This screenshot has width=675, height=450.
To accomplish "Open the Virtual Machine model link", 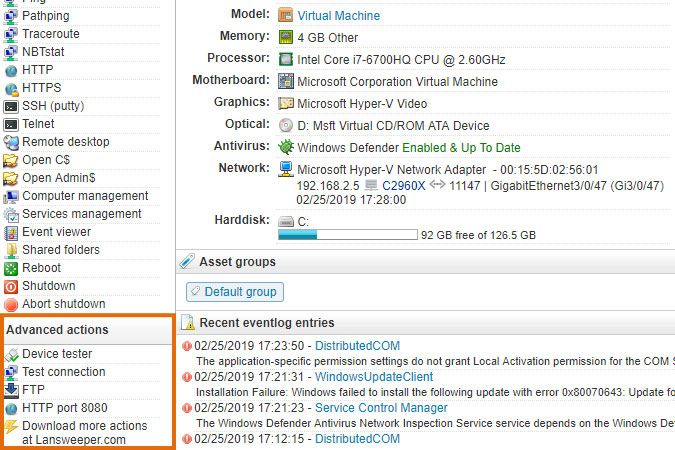I will pos(337,16).
